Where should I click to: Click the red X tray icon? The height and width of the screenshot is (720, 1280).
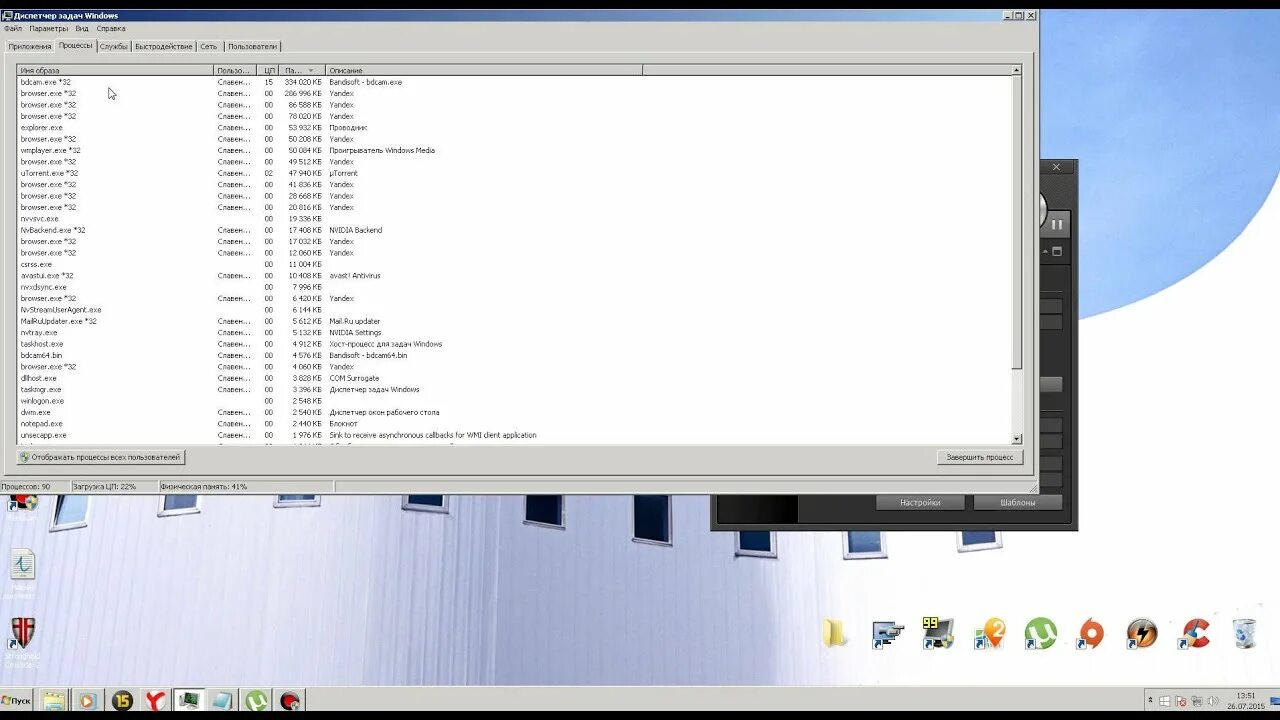tap(1181, 701)
